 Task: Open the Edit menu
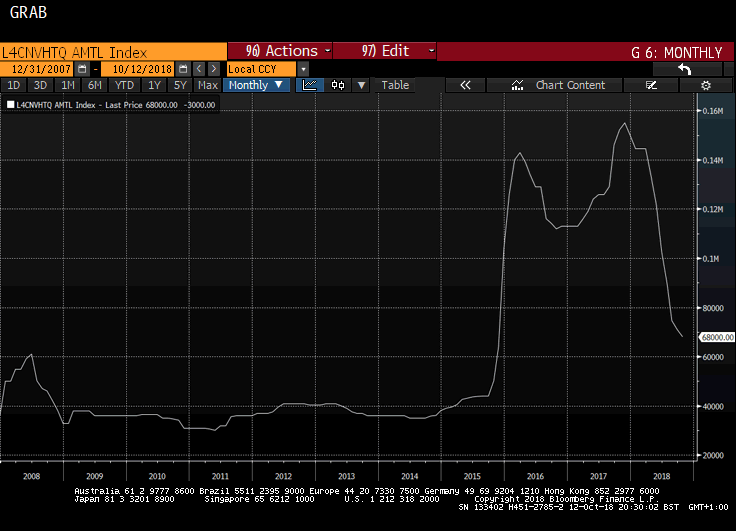[x=385, y=51]
